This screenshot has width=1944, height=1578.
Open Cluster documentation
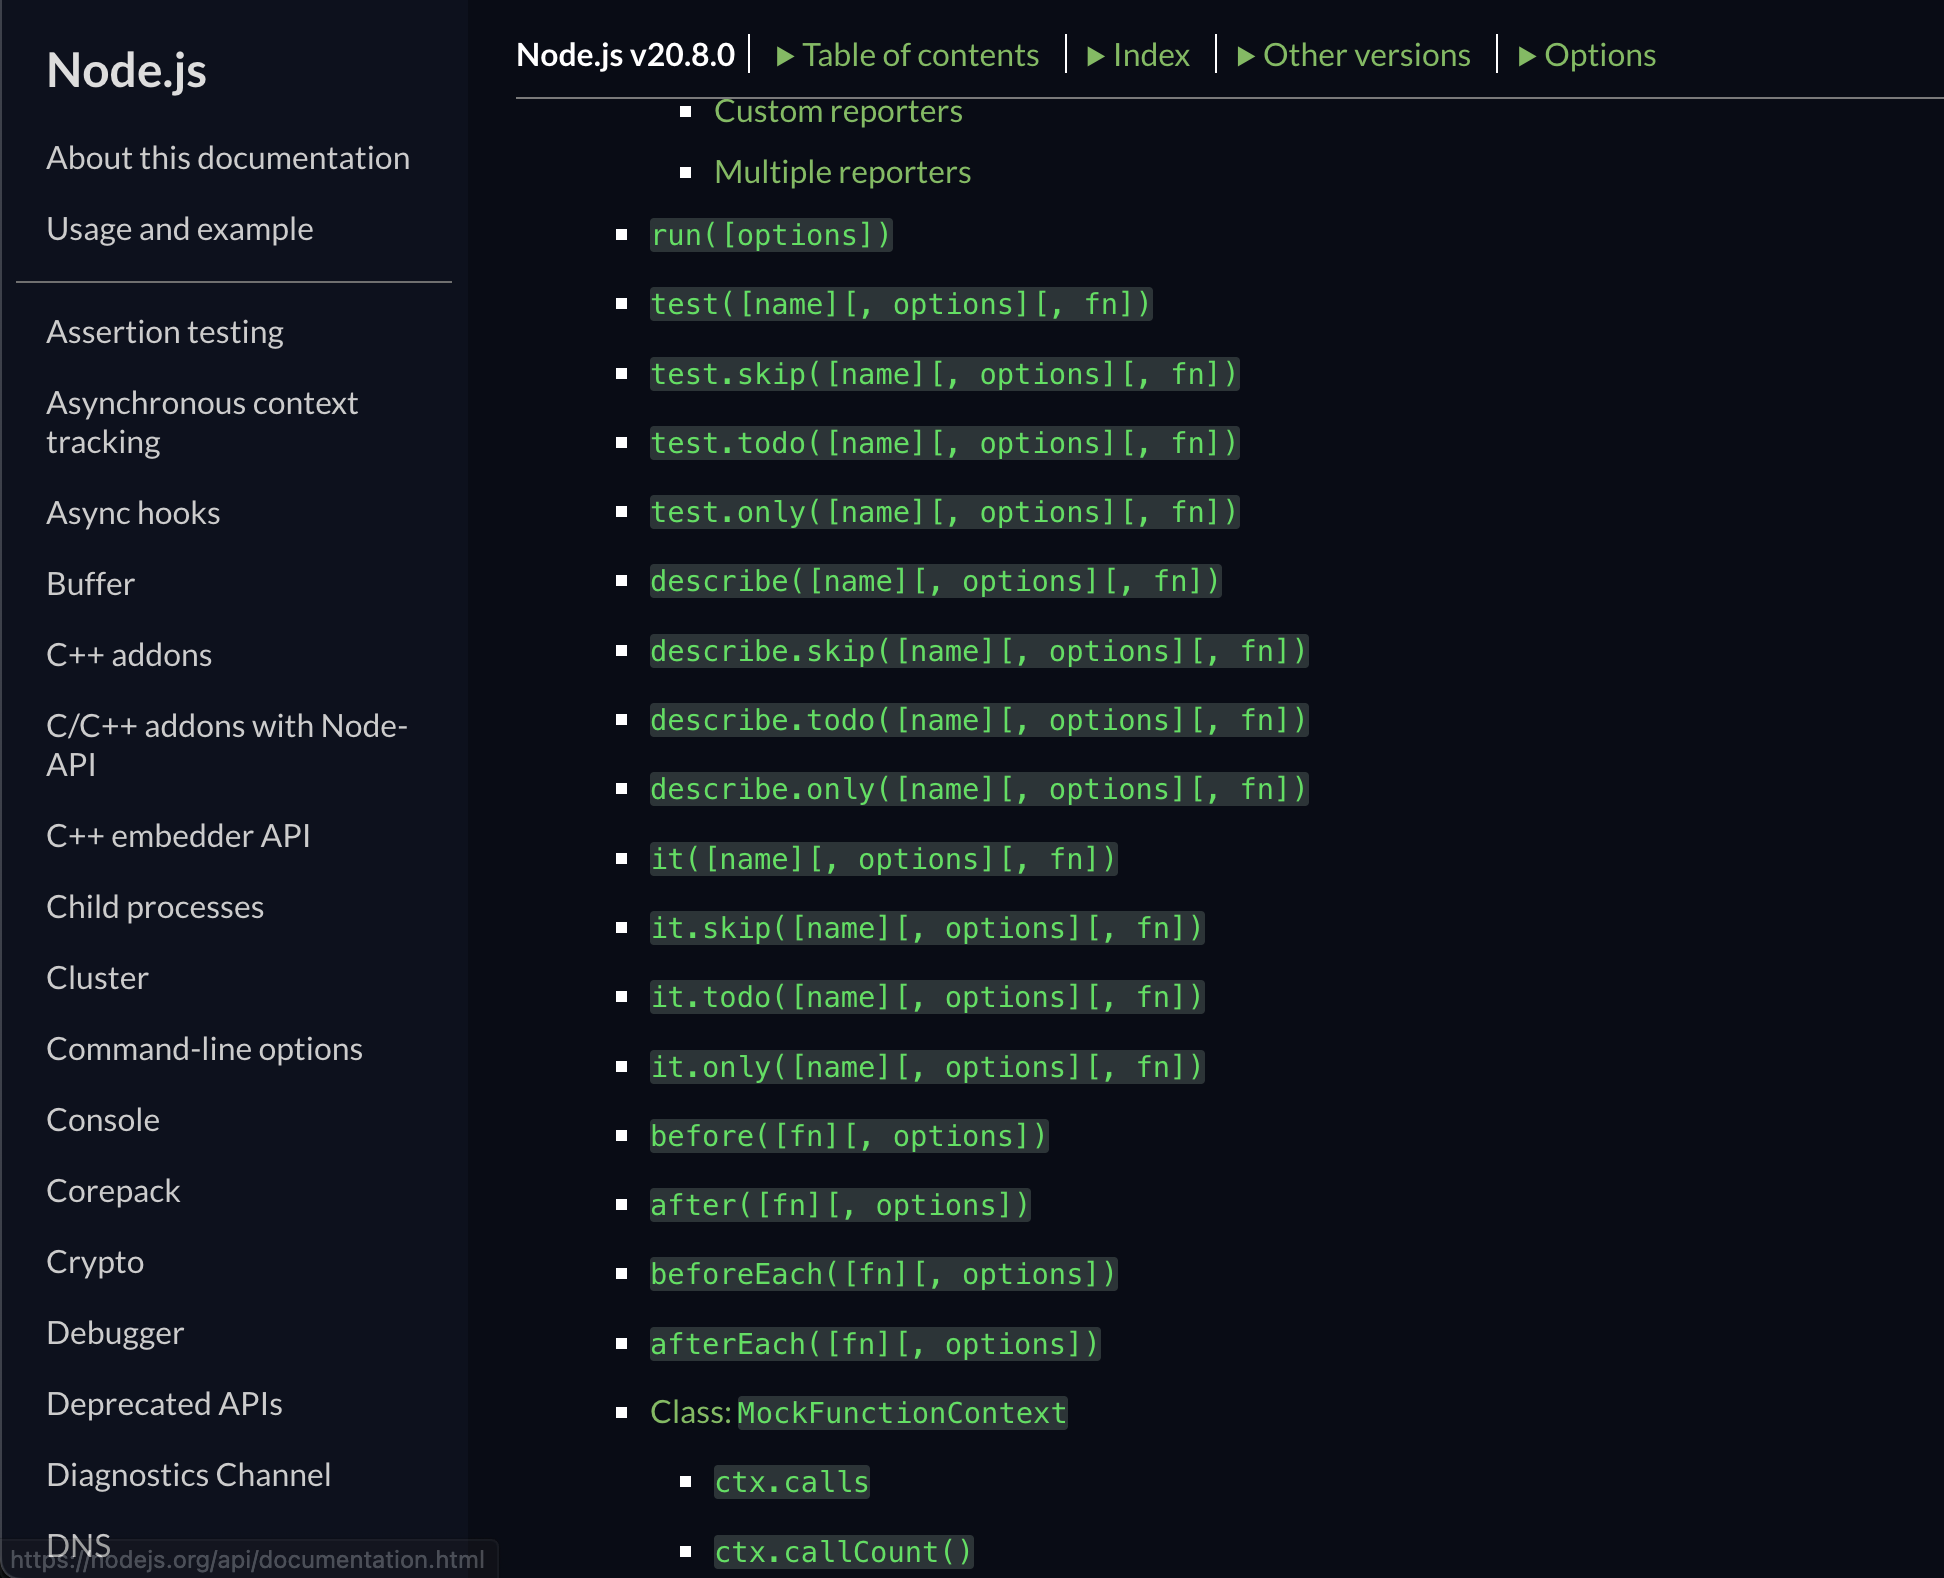[x=97, y=978]
